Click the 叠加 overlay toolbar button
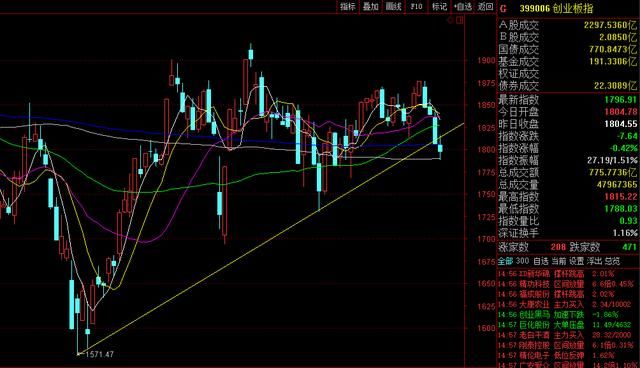640x368 pixels. 371,7
